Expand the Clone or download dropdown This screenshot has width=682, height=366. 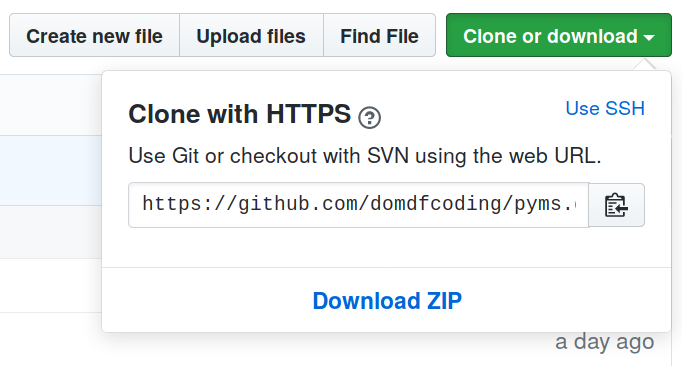pos(559,35)
